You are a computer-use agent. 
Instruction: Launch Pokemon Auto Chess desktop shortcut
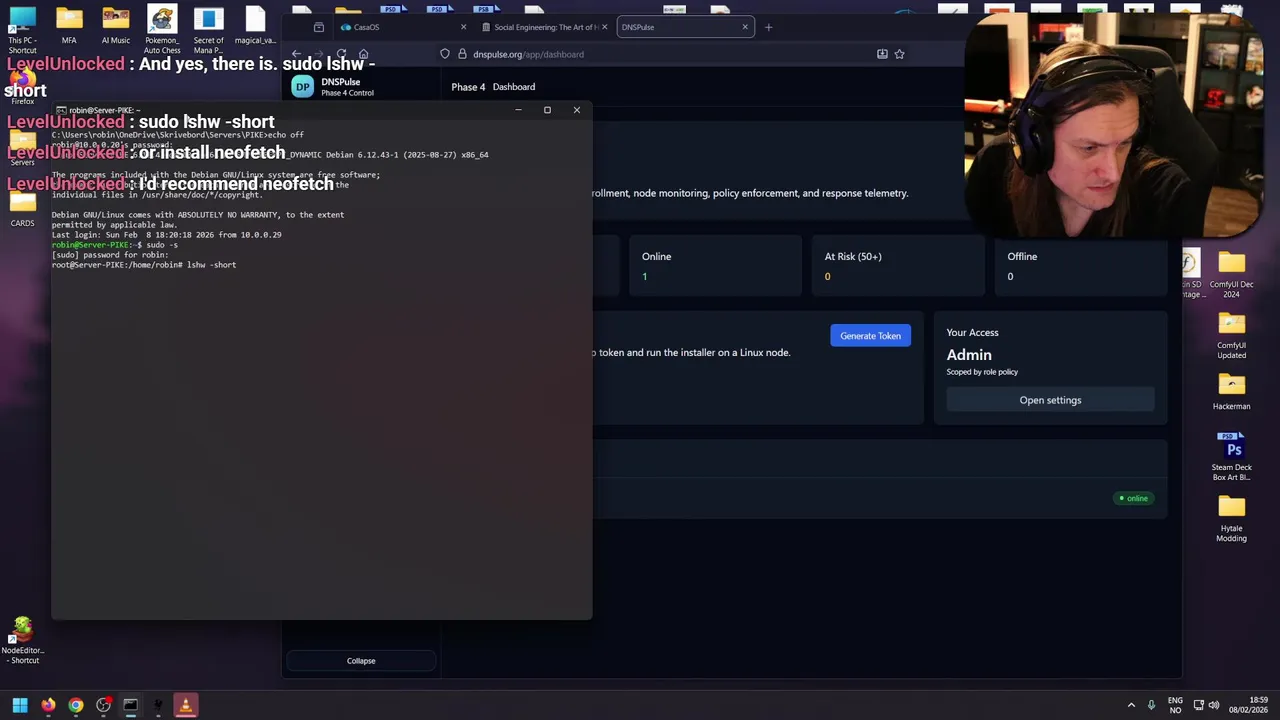coord(162,28)
